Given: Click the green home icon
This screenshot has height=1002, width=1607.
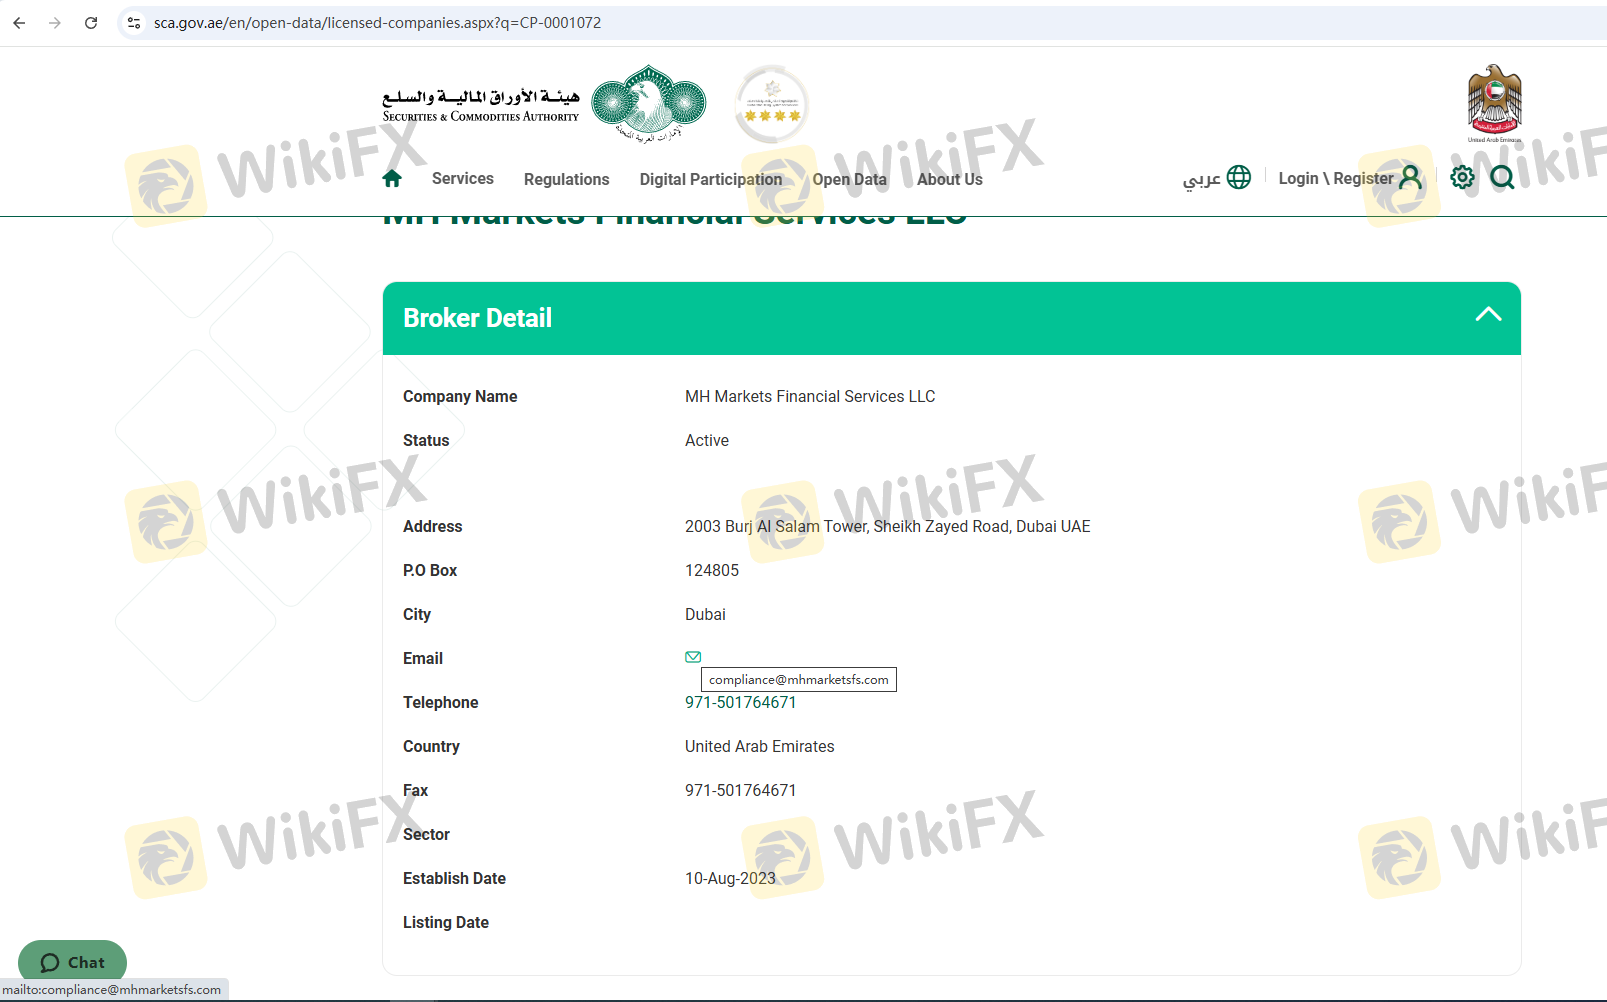Looking at the screenshot, I should 392,179.
